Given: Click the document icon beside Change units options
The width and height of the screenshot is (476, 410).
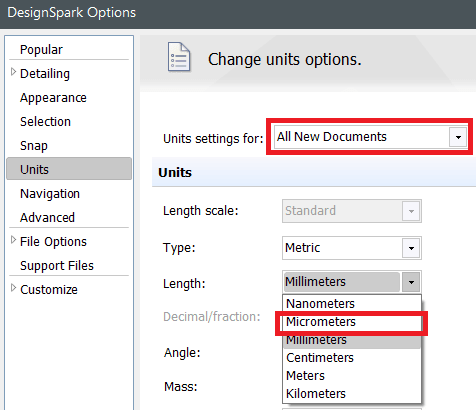Looking at the screenshot, I should coord(179,57).
